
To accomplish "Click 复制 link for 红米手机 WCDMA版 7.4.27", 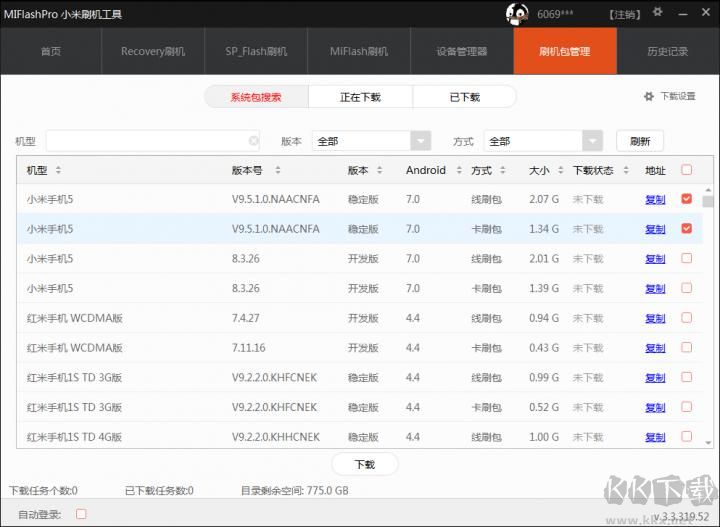I will coord(655,318).
